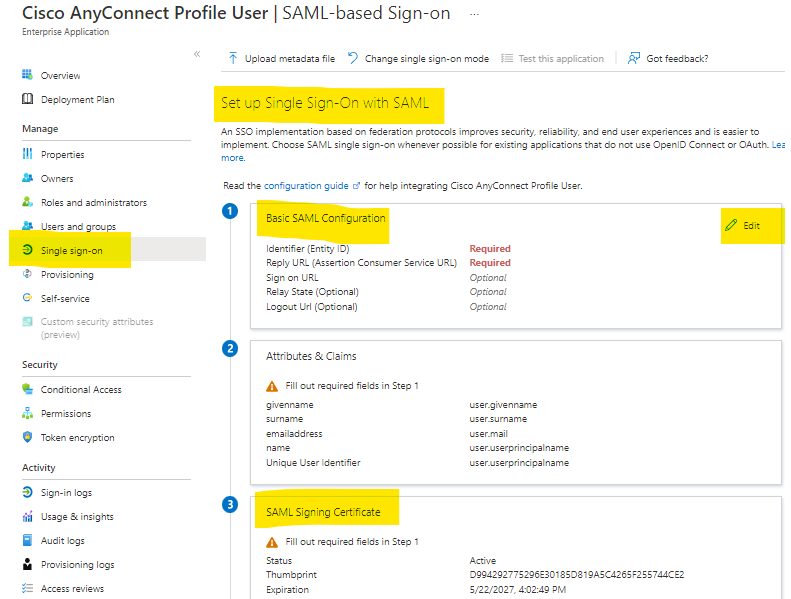791x599 pixels.
Task: Click the Sign-in logs icon
Action: click(27, 492)
